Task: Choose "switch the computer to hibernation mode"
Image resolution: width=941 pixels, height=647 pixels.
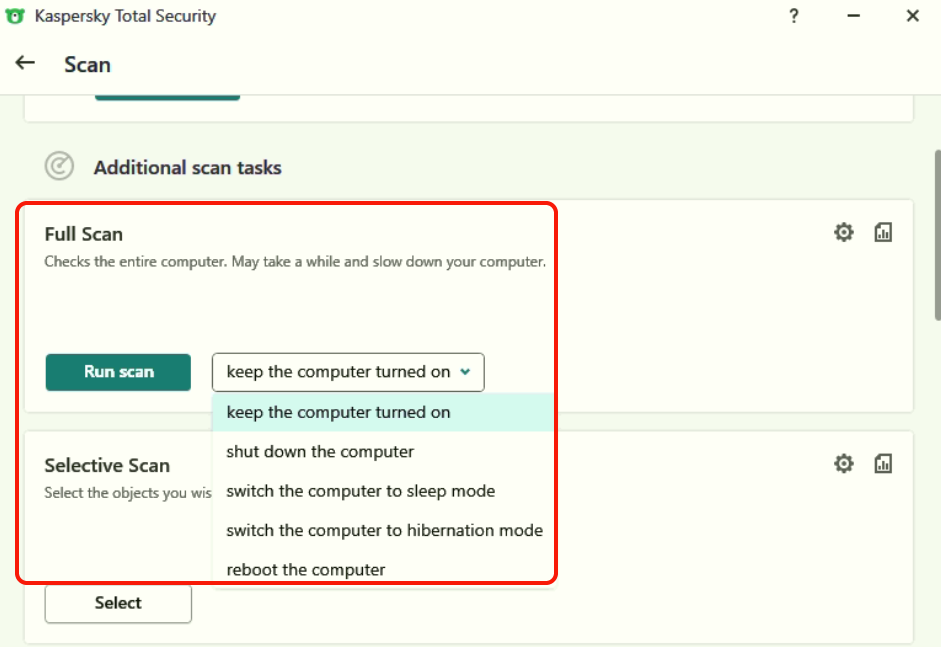Action: [x=384, y=530]
